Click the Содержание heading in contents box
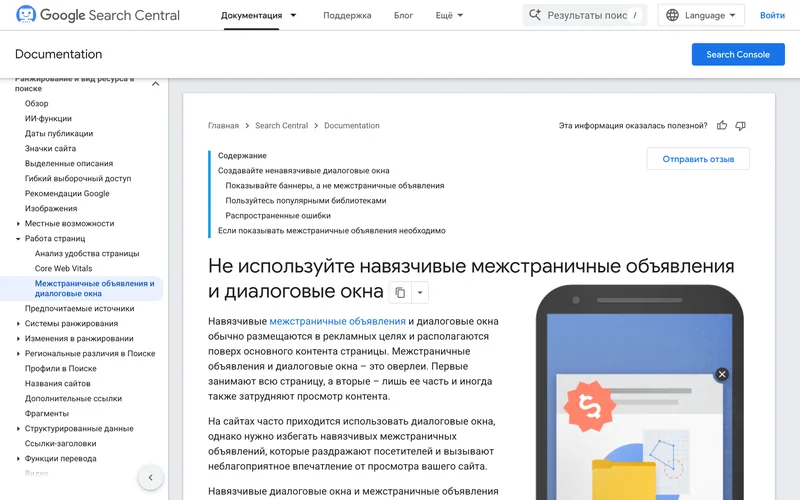The height and width of the screenshot is (500, 800). coord(242,156)
